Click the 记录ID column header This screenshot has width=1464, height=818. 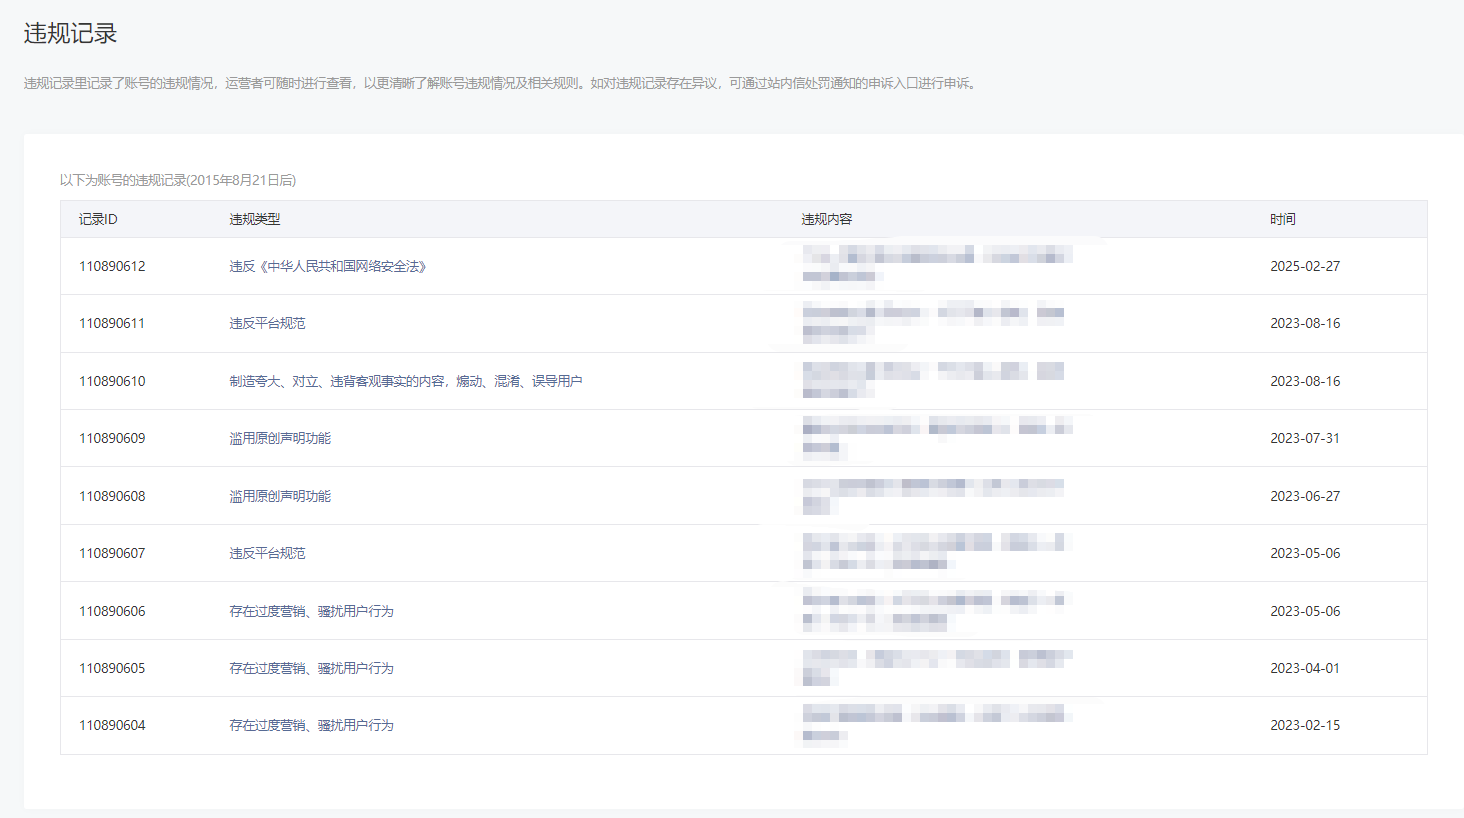(98, 219)
